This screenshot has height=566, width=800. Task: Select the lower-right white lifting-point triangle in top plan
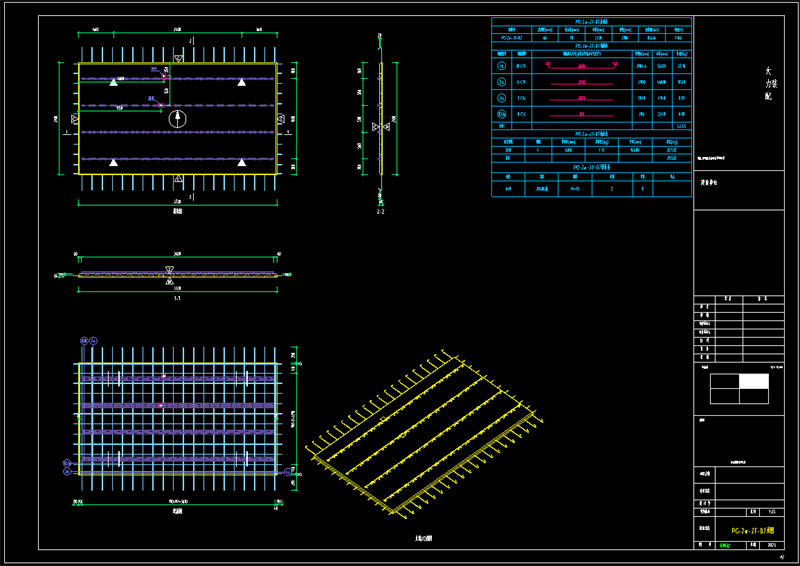click(x=242, y=162)
